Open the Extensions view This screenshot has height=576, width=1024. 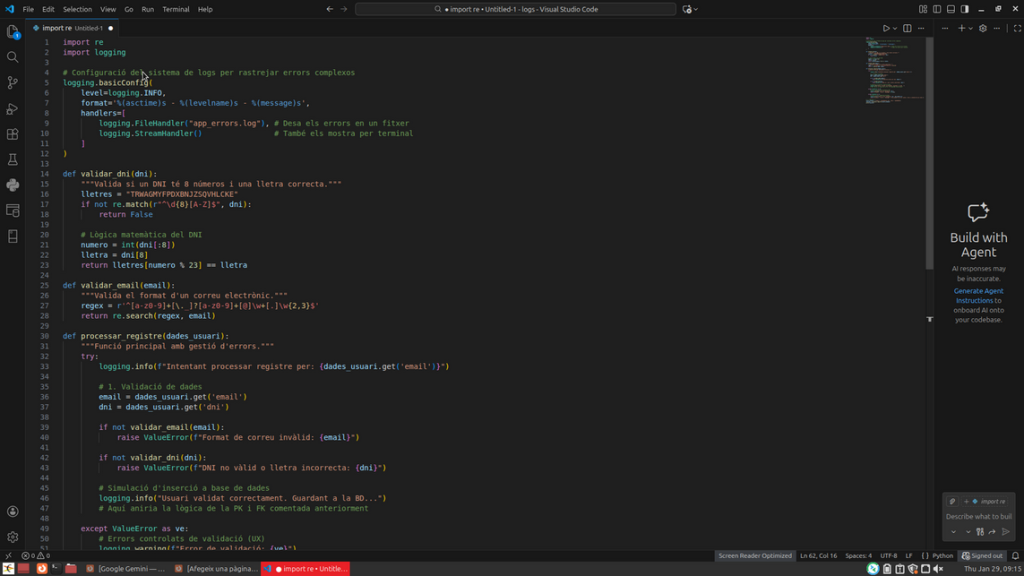pyautogui.click(x=13, y=134)
